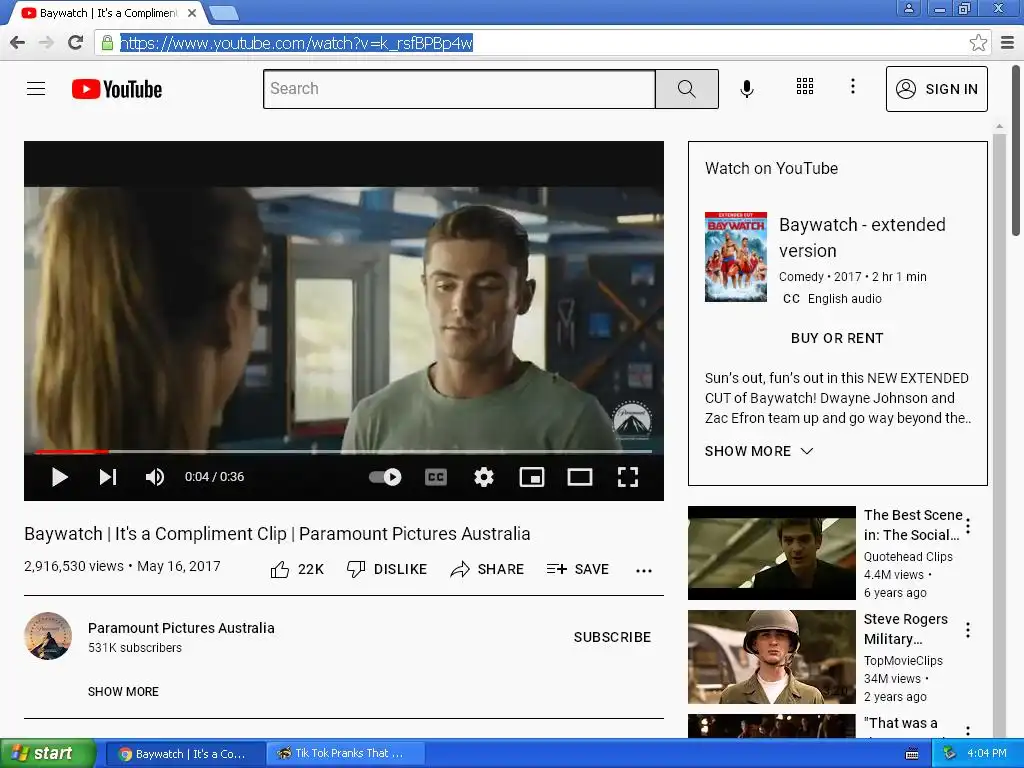
Task: Open Paramount Pictures Australia channel avatar
Action: pyautogui.click(x=48, y=636)
